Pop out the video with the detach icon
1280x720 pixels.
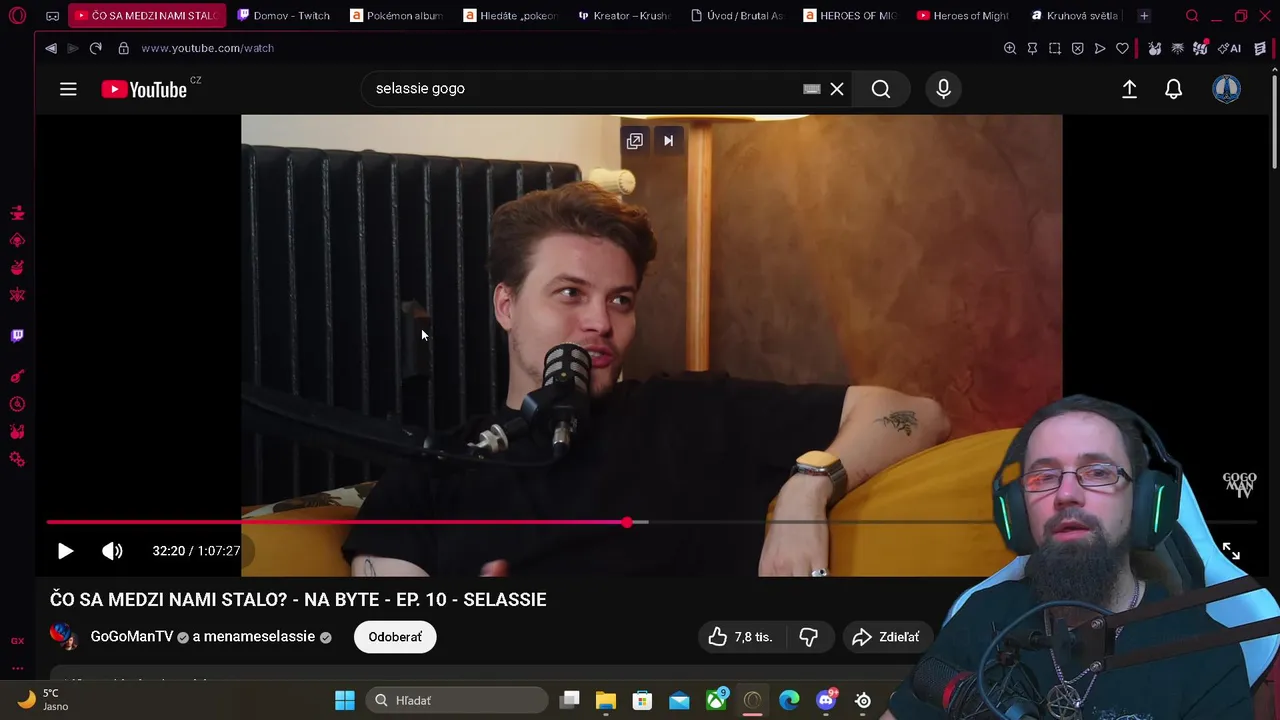tap(634, 141)
